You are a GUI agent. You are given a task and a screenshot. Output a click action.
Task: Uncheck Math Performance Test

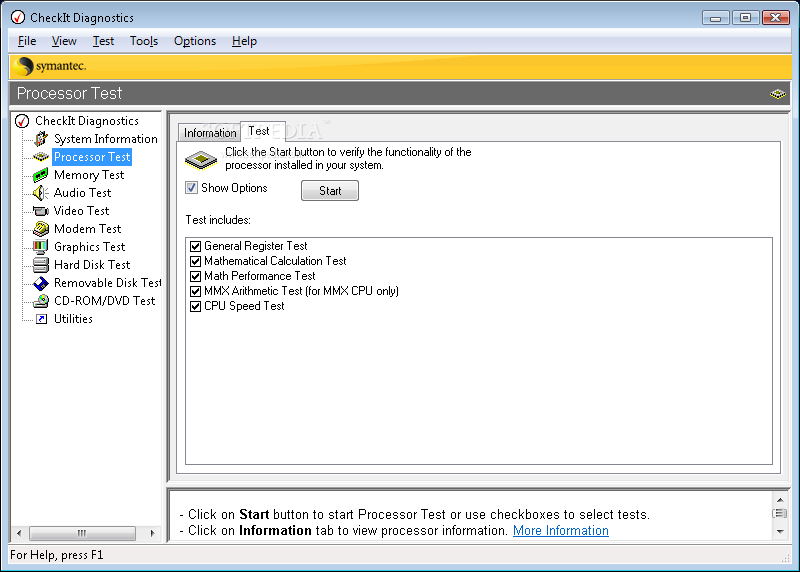(x=195, y=277)
